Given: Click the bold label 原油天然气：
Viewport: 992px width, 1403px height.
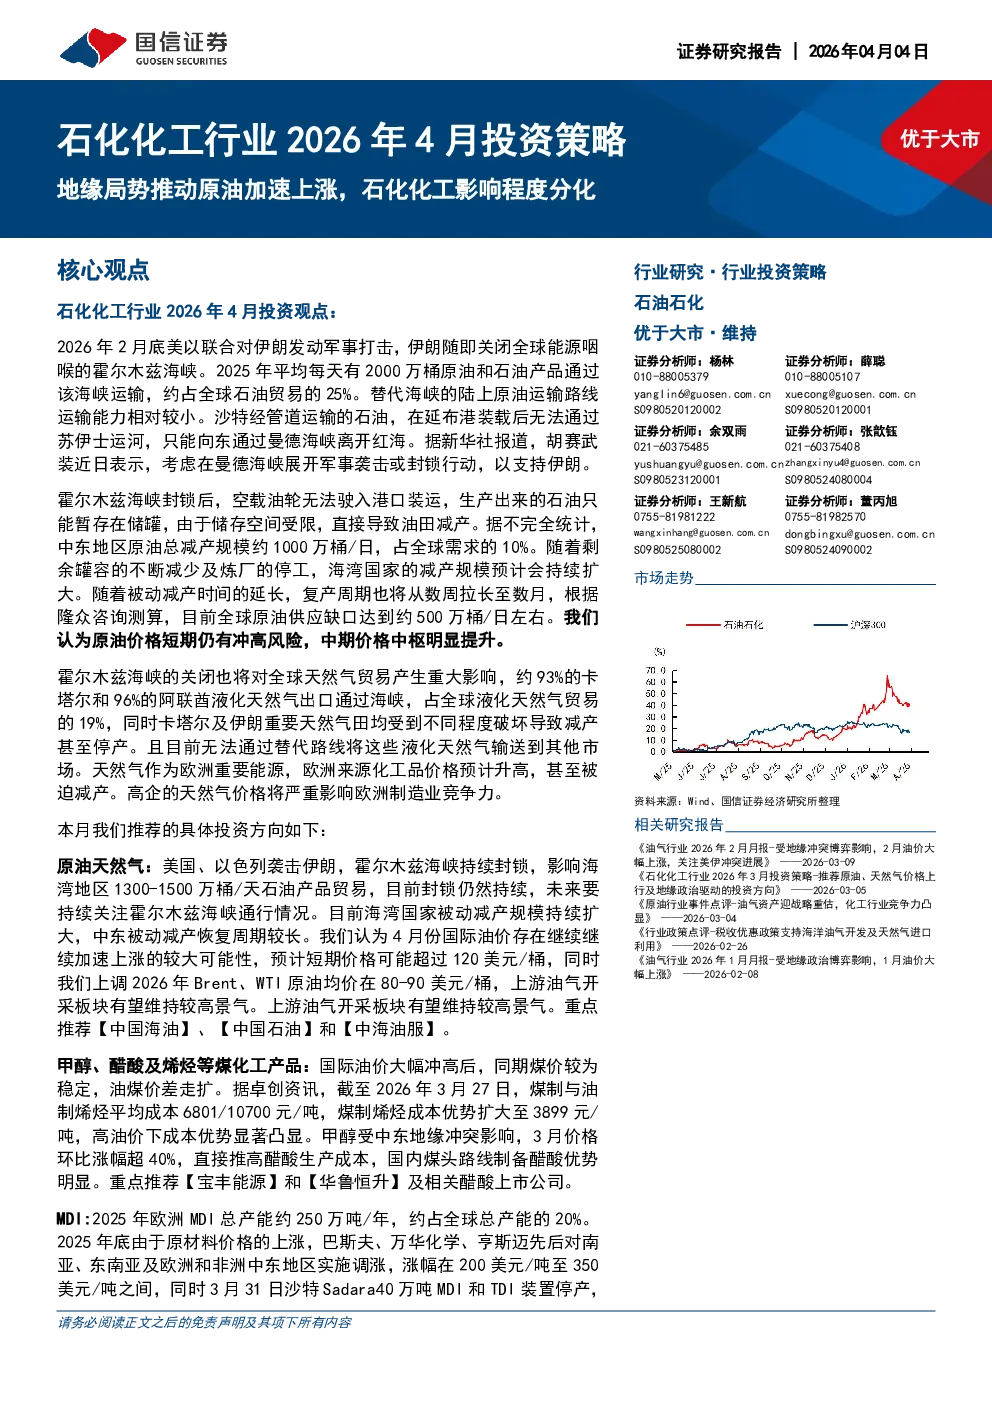Looking at the screenshot, I should point(105,866).
